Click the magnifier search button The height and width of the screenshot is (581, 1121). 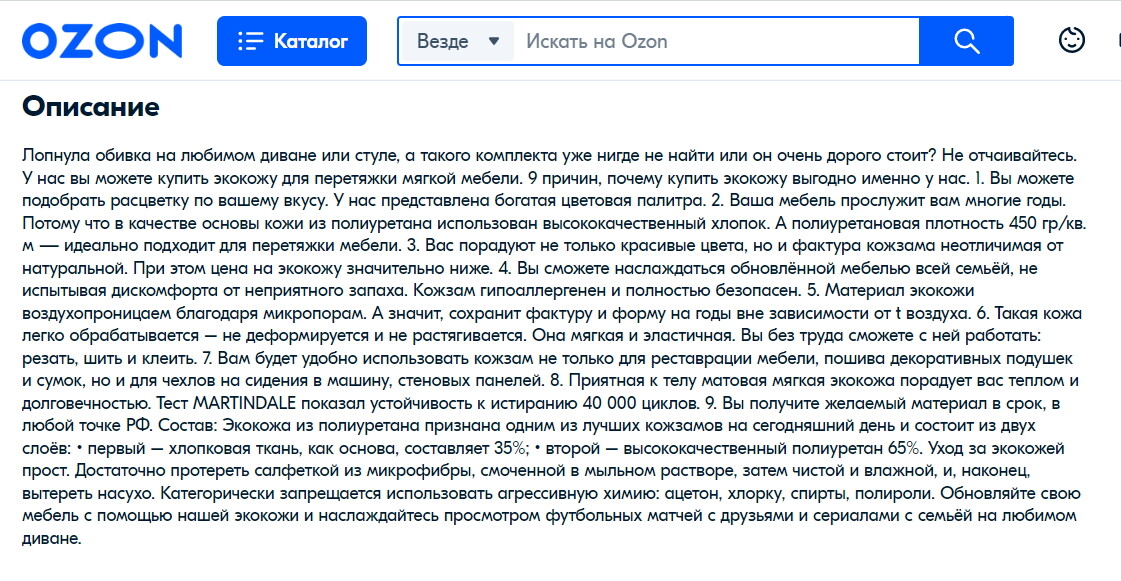(x=967, y=41)
